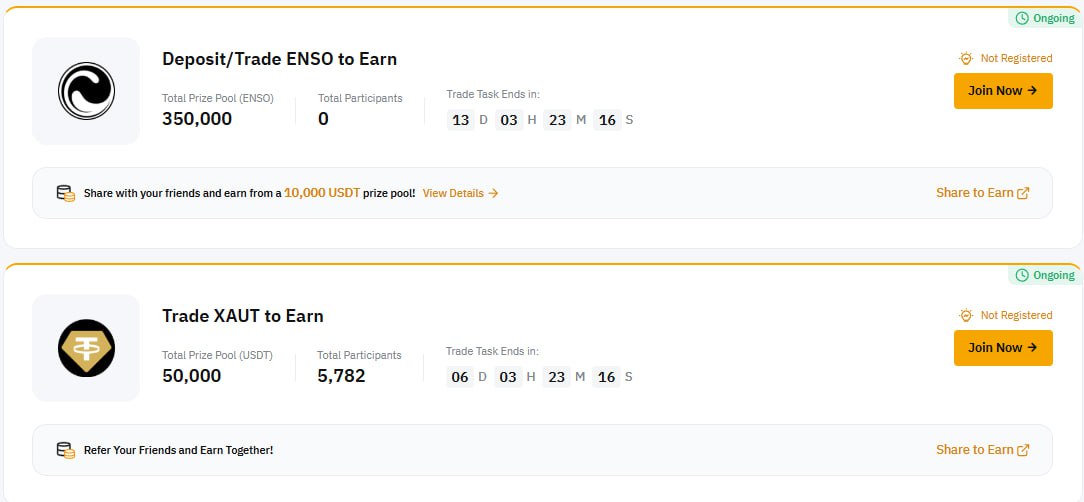Click the ENSO Share to Earn external-link icon
Screen dimensions: 1084x502
(1023, 193)
